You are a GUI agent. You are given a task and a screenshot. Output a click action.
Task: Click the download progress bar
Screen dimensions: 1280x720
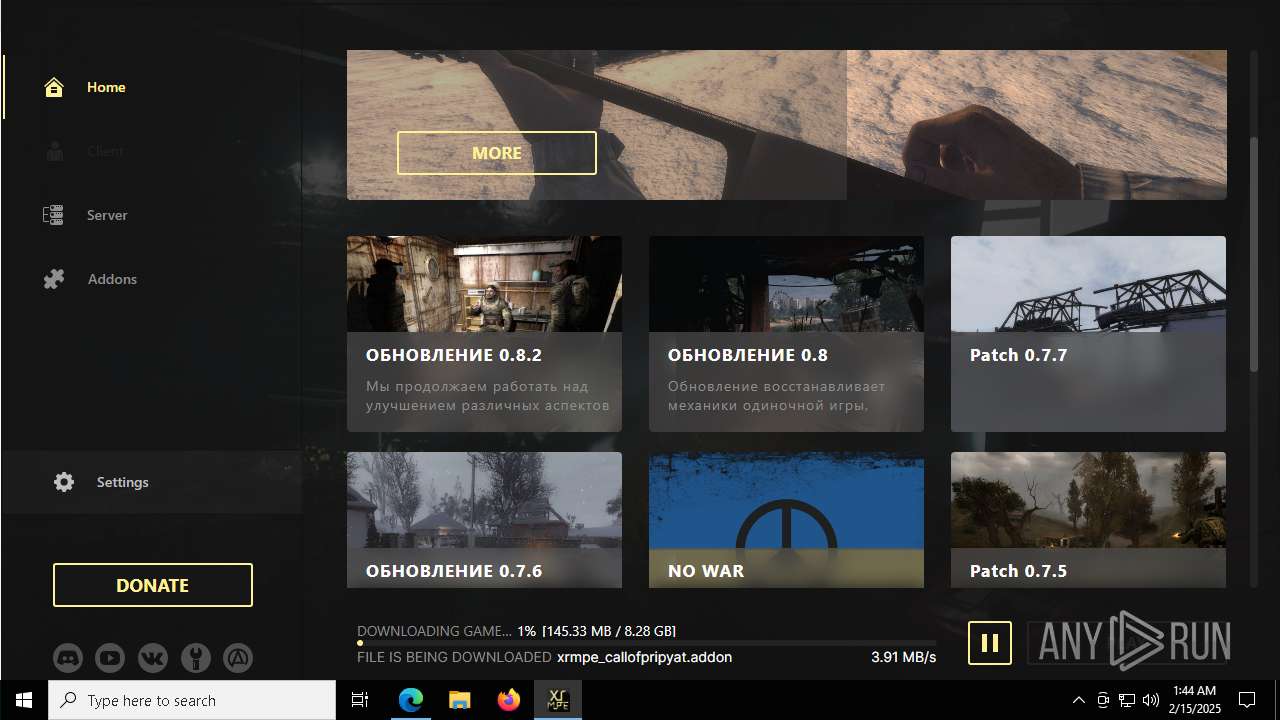click(x=647, y=643)
